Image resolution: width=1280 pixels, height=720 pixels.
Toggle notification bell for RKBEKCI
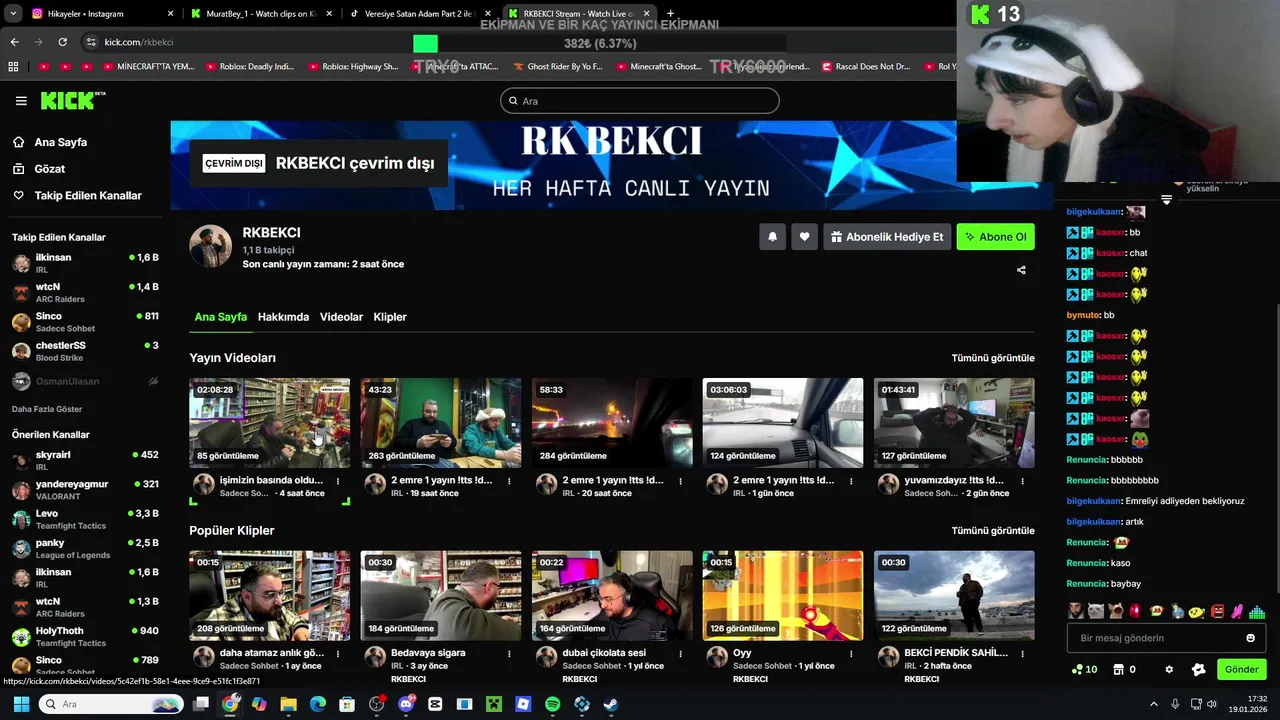click(x=772, y=237)
